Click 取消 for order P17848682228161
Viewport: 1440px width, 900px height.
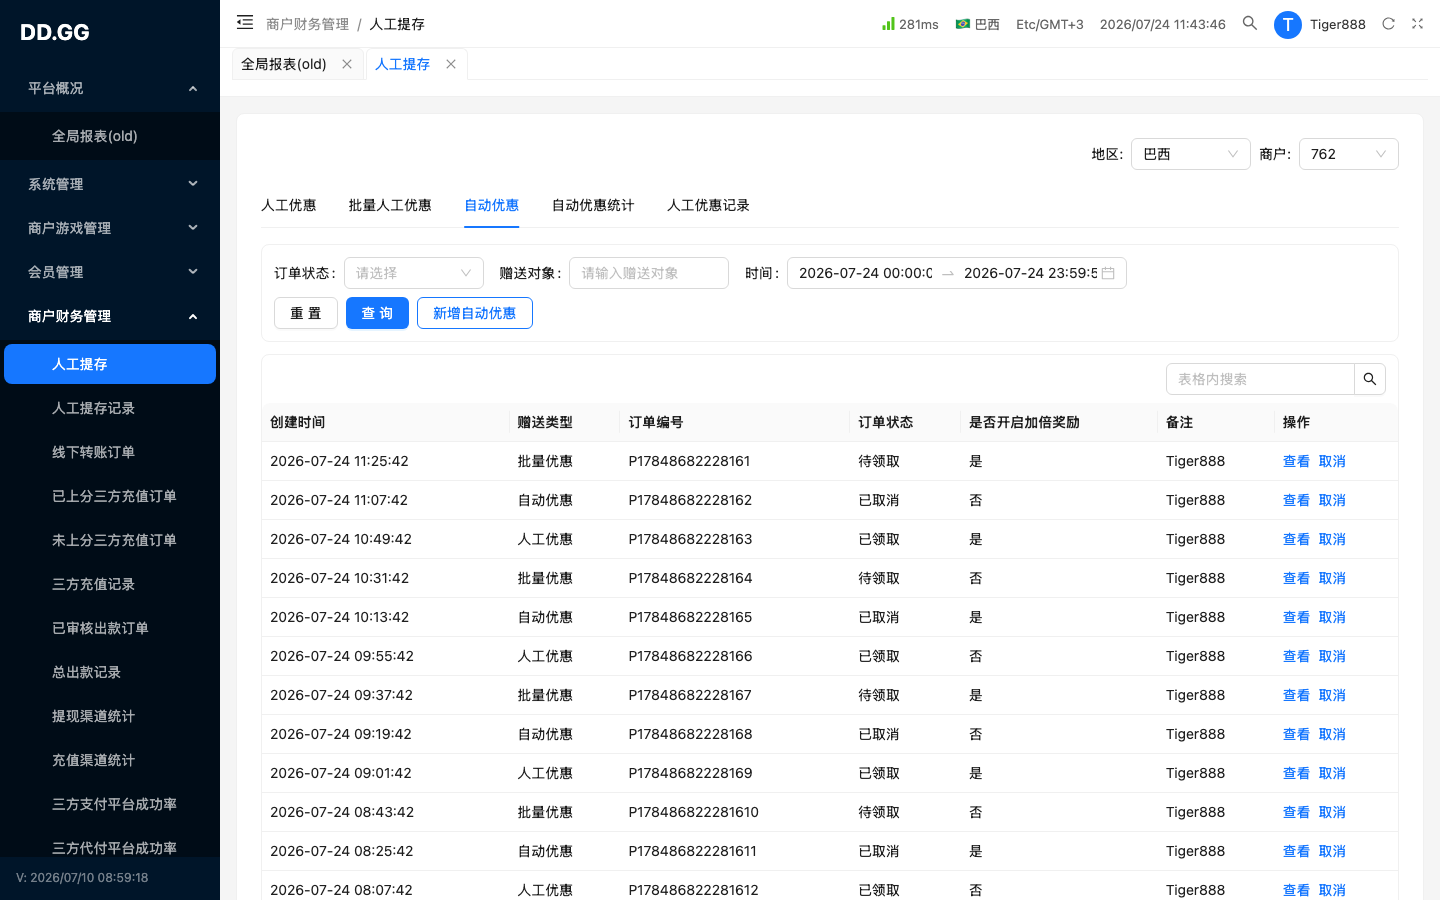[1332, 461]
